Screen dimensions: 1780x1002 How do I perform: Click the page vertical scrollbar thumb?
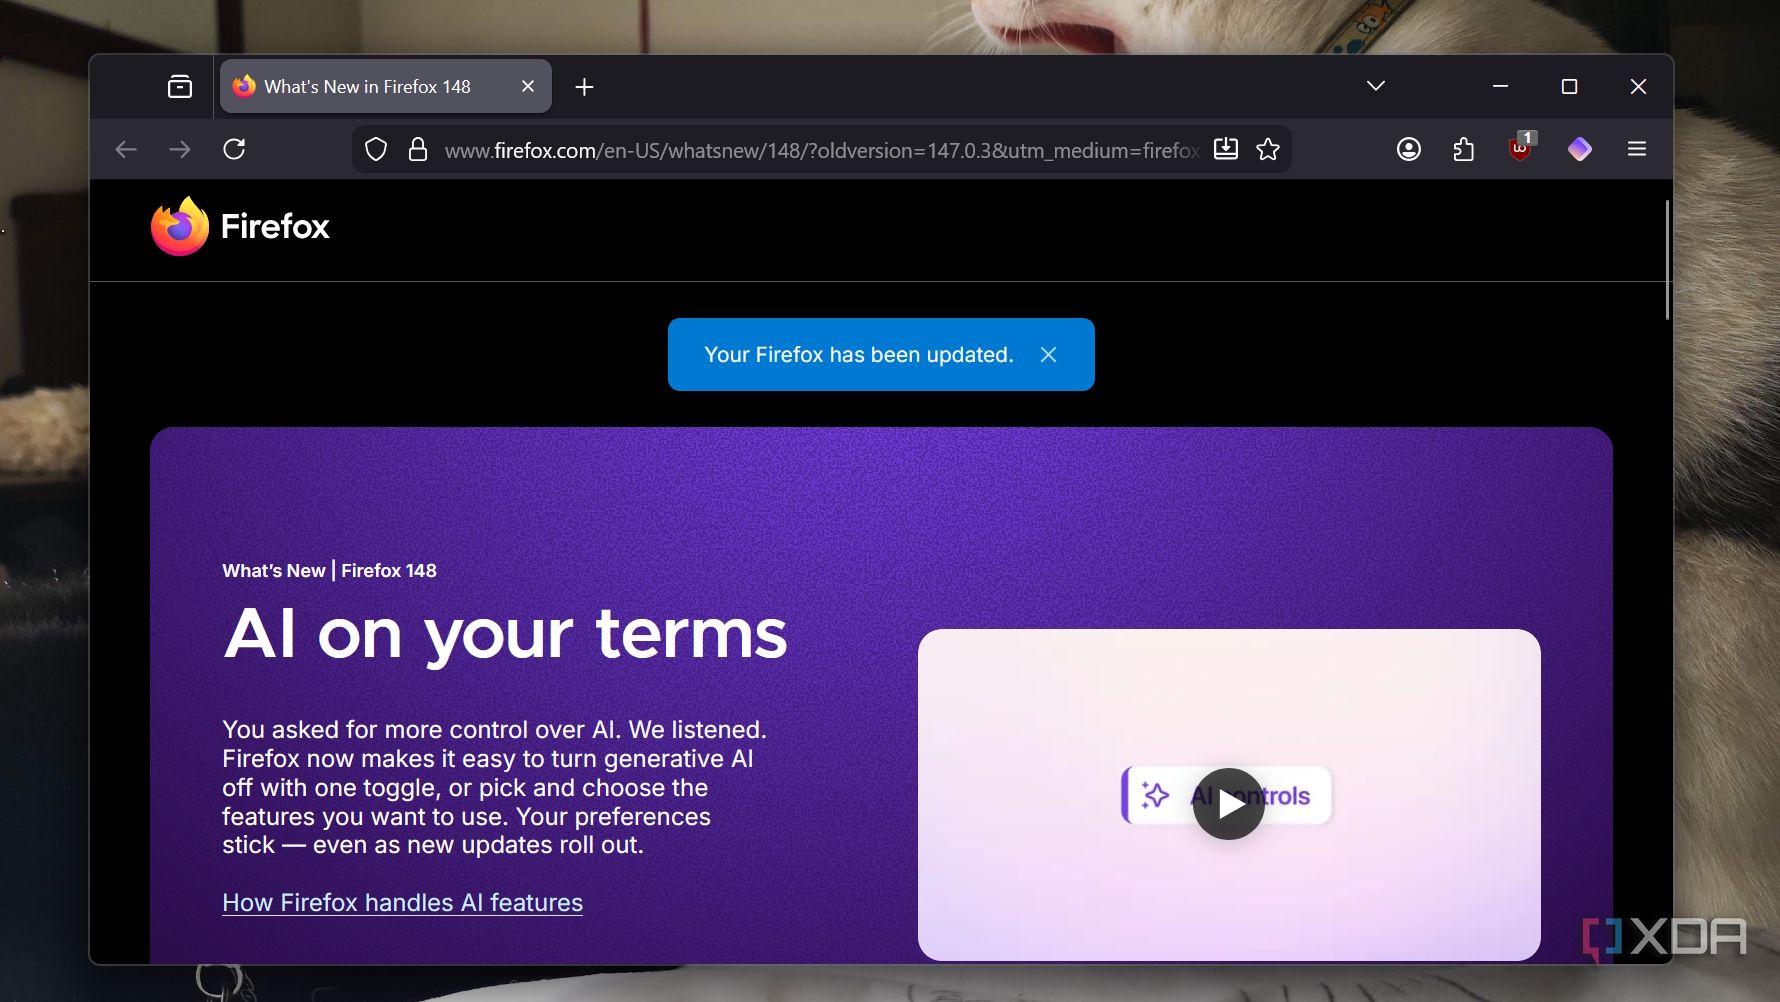[1667, 260]
